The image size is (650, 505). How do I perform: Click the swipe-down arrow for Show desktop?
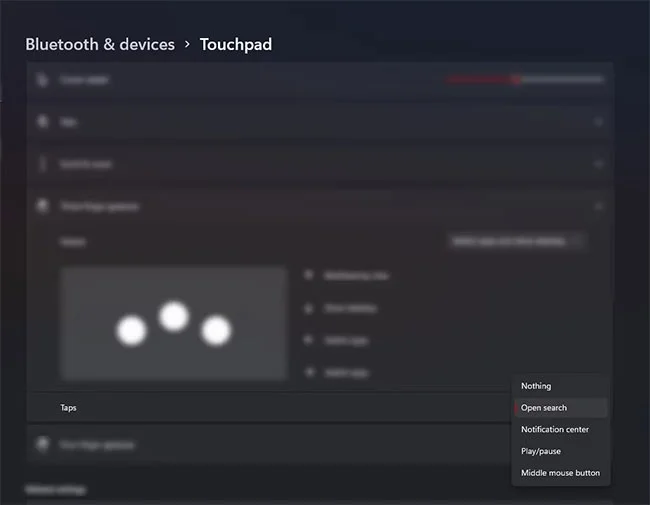click(x=308, y=308)
